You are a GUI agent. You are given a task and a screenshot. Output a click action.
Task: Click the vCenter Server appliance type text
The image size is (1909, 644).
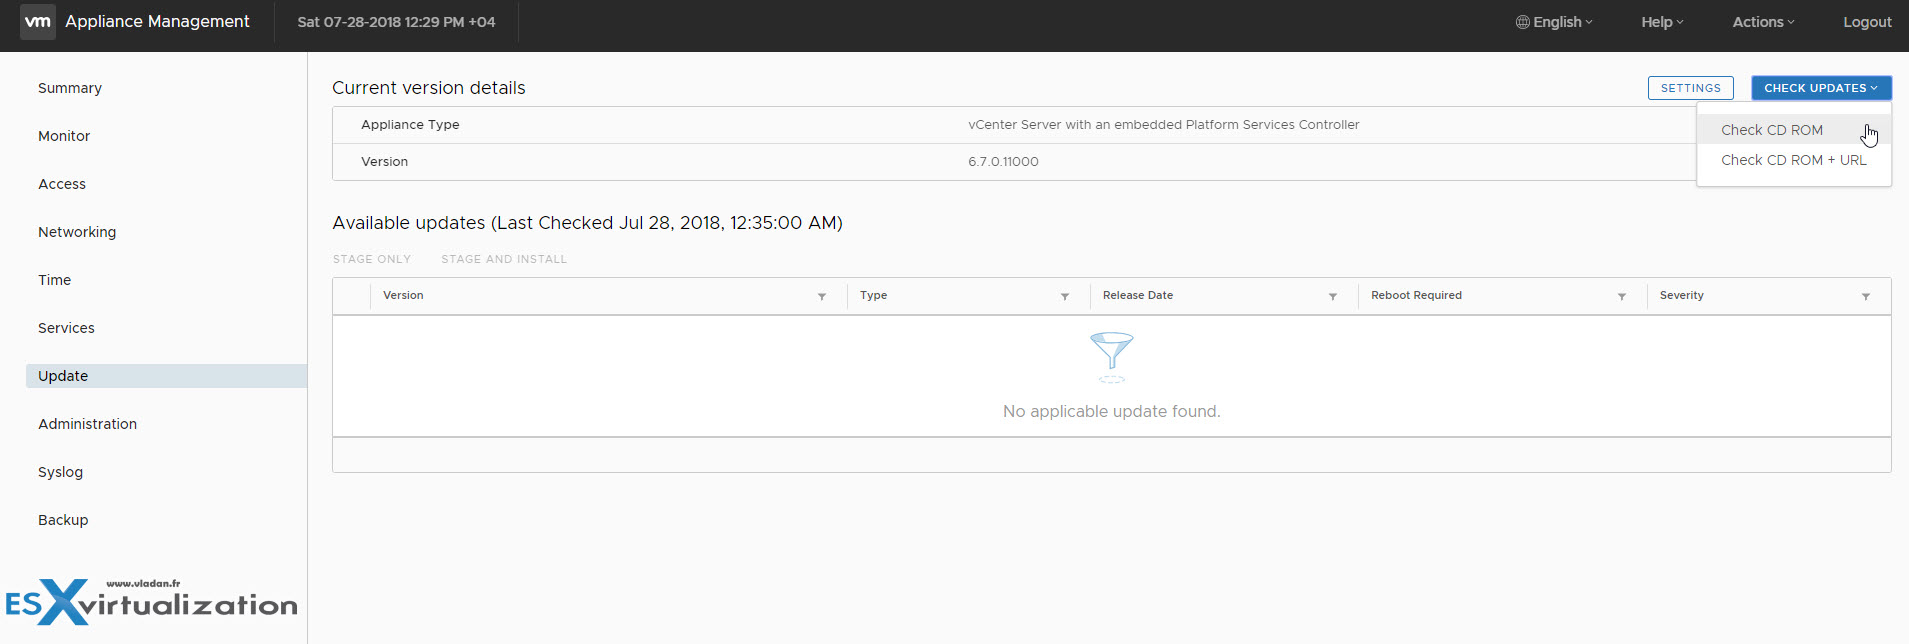(1164, 125)
